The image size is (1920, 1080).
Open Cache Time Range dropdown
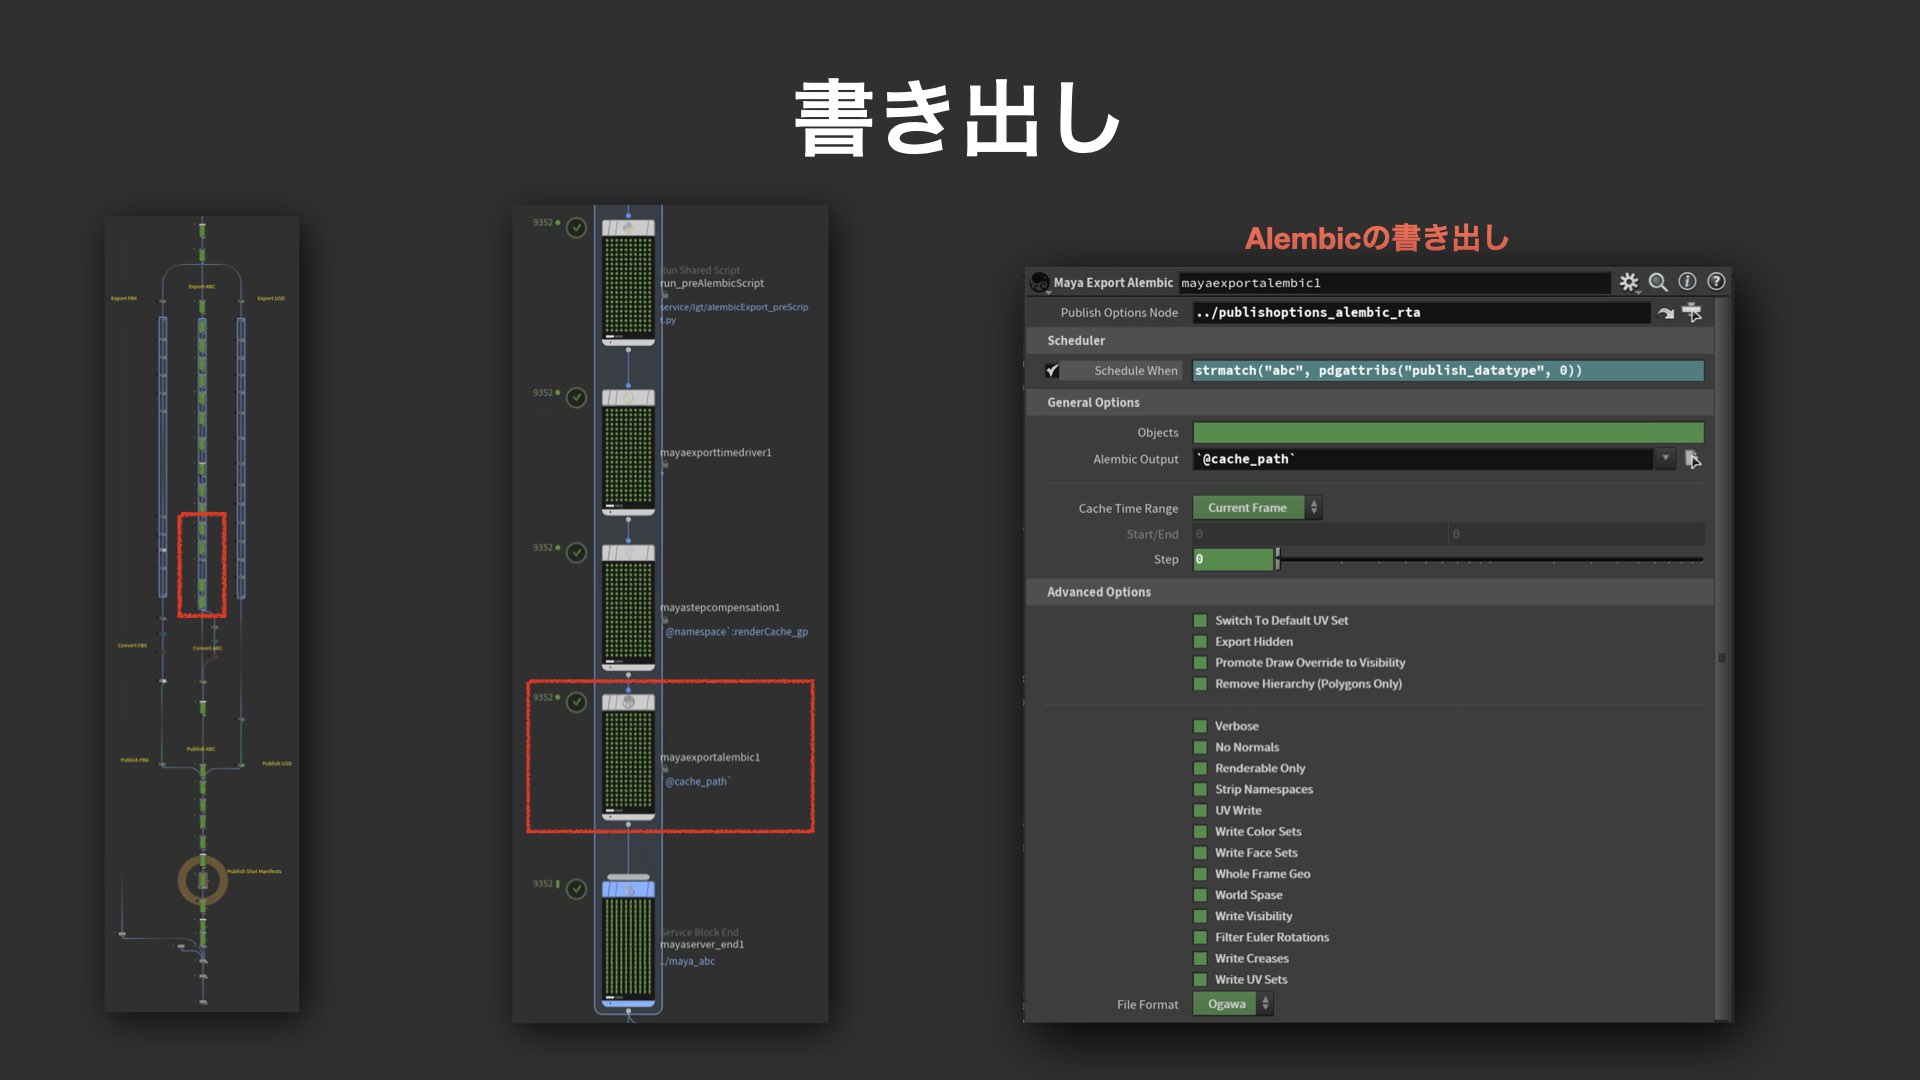pos(1257,508)
